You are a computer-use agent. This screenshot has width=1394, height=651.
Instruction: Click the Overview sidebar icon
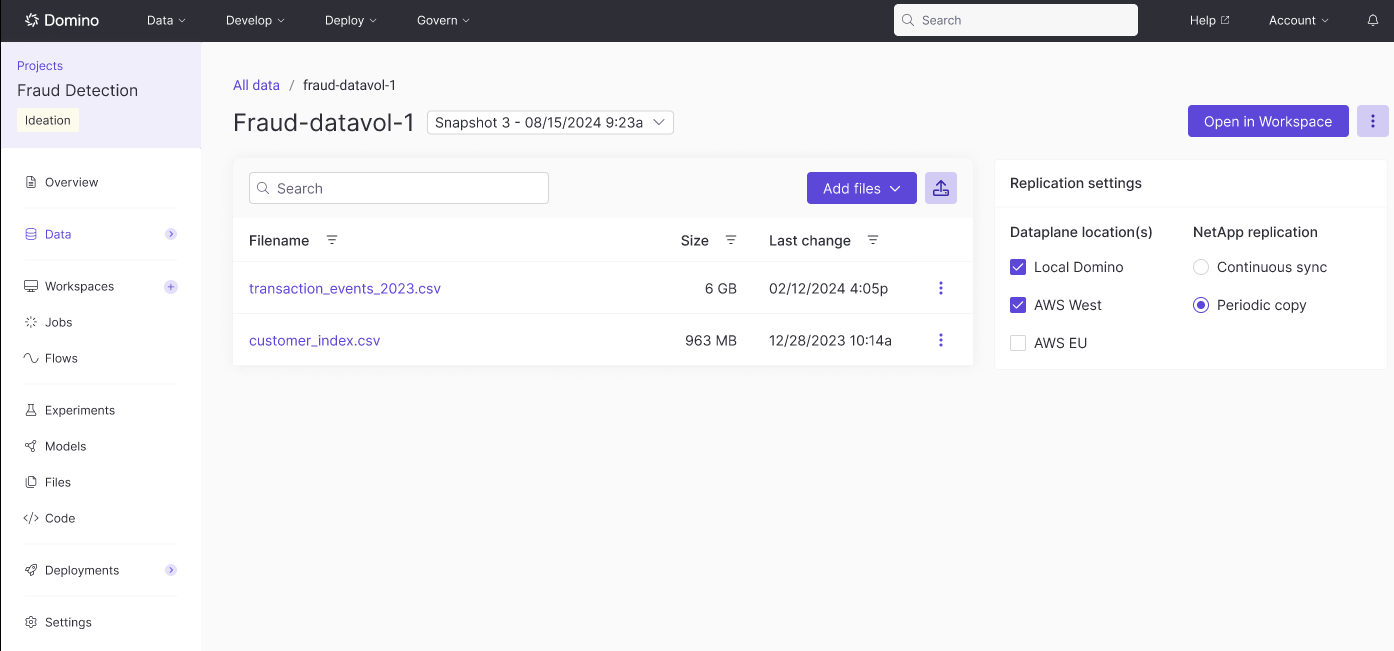point(31,182)
